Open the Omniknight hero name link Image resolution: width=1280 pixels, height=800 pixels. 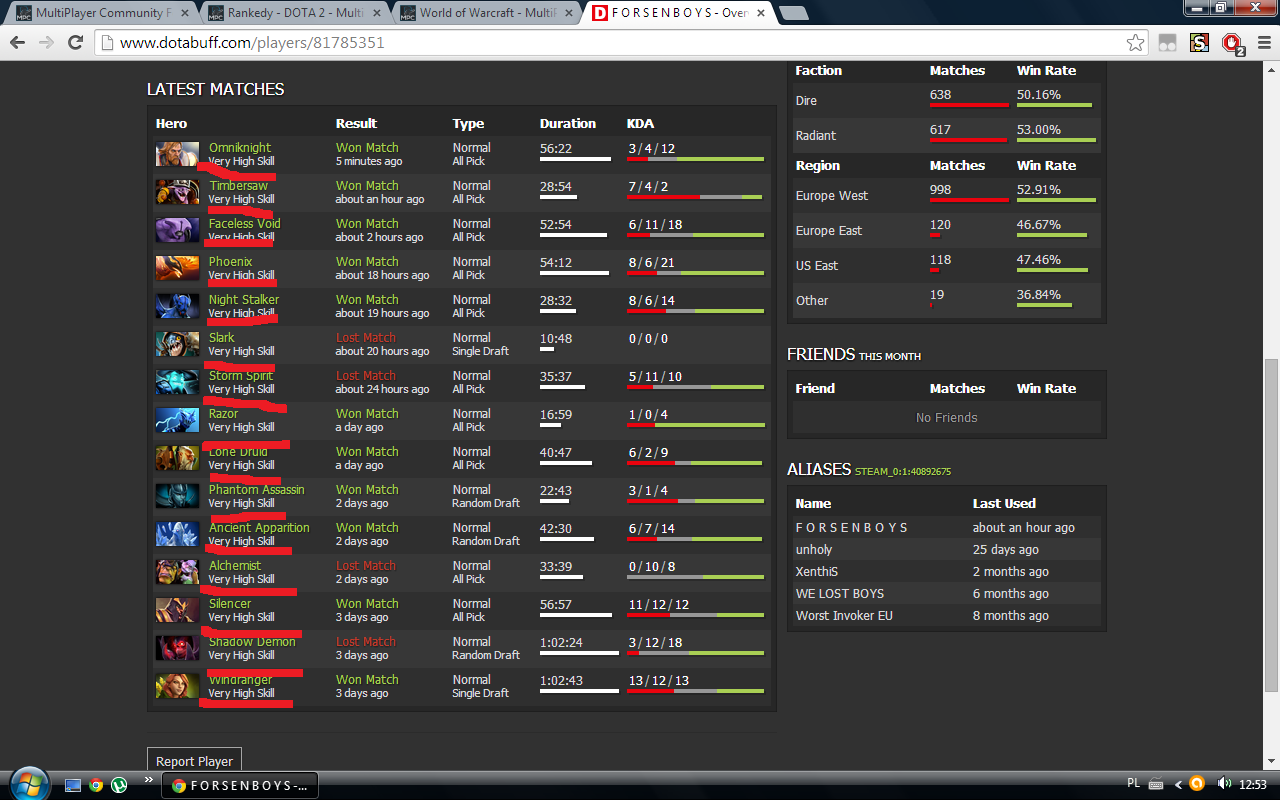(240, 148)
